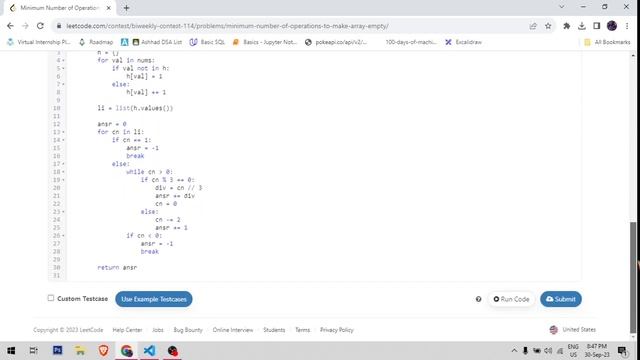Open Task View on the taskbar
Image resolution: width=640 pixels, height=360 pixels.
(x=33, y=351)
